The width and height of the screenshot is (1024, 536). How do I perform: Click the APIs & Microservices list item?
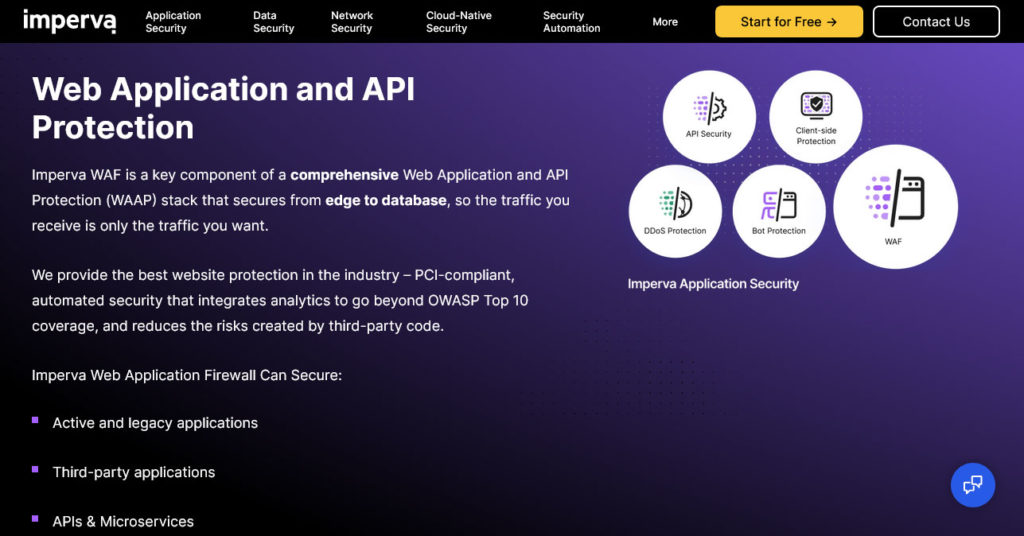tap(123, 522)
